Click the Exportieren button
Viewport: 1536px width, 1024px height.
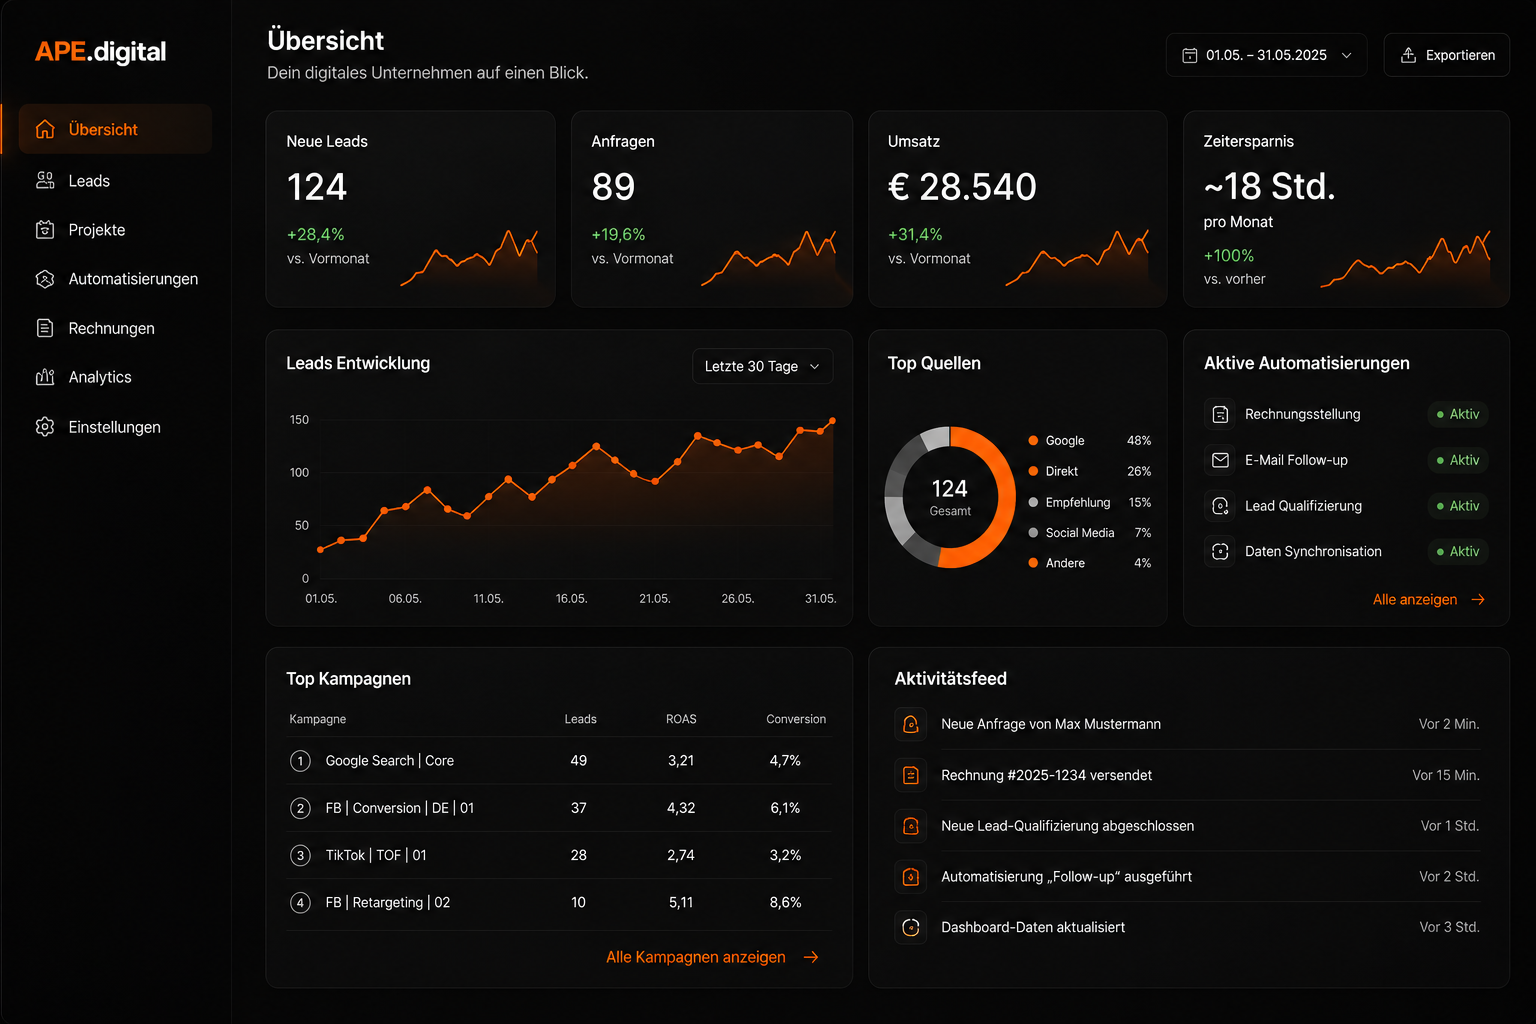pos(1447,55)
